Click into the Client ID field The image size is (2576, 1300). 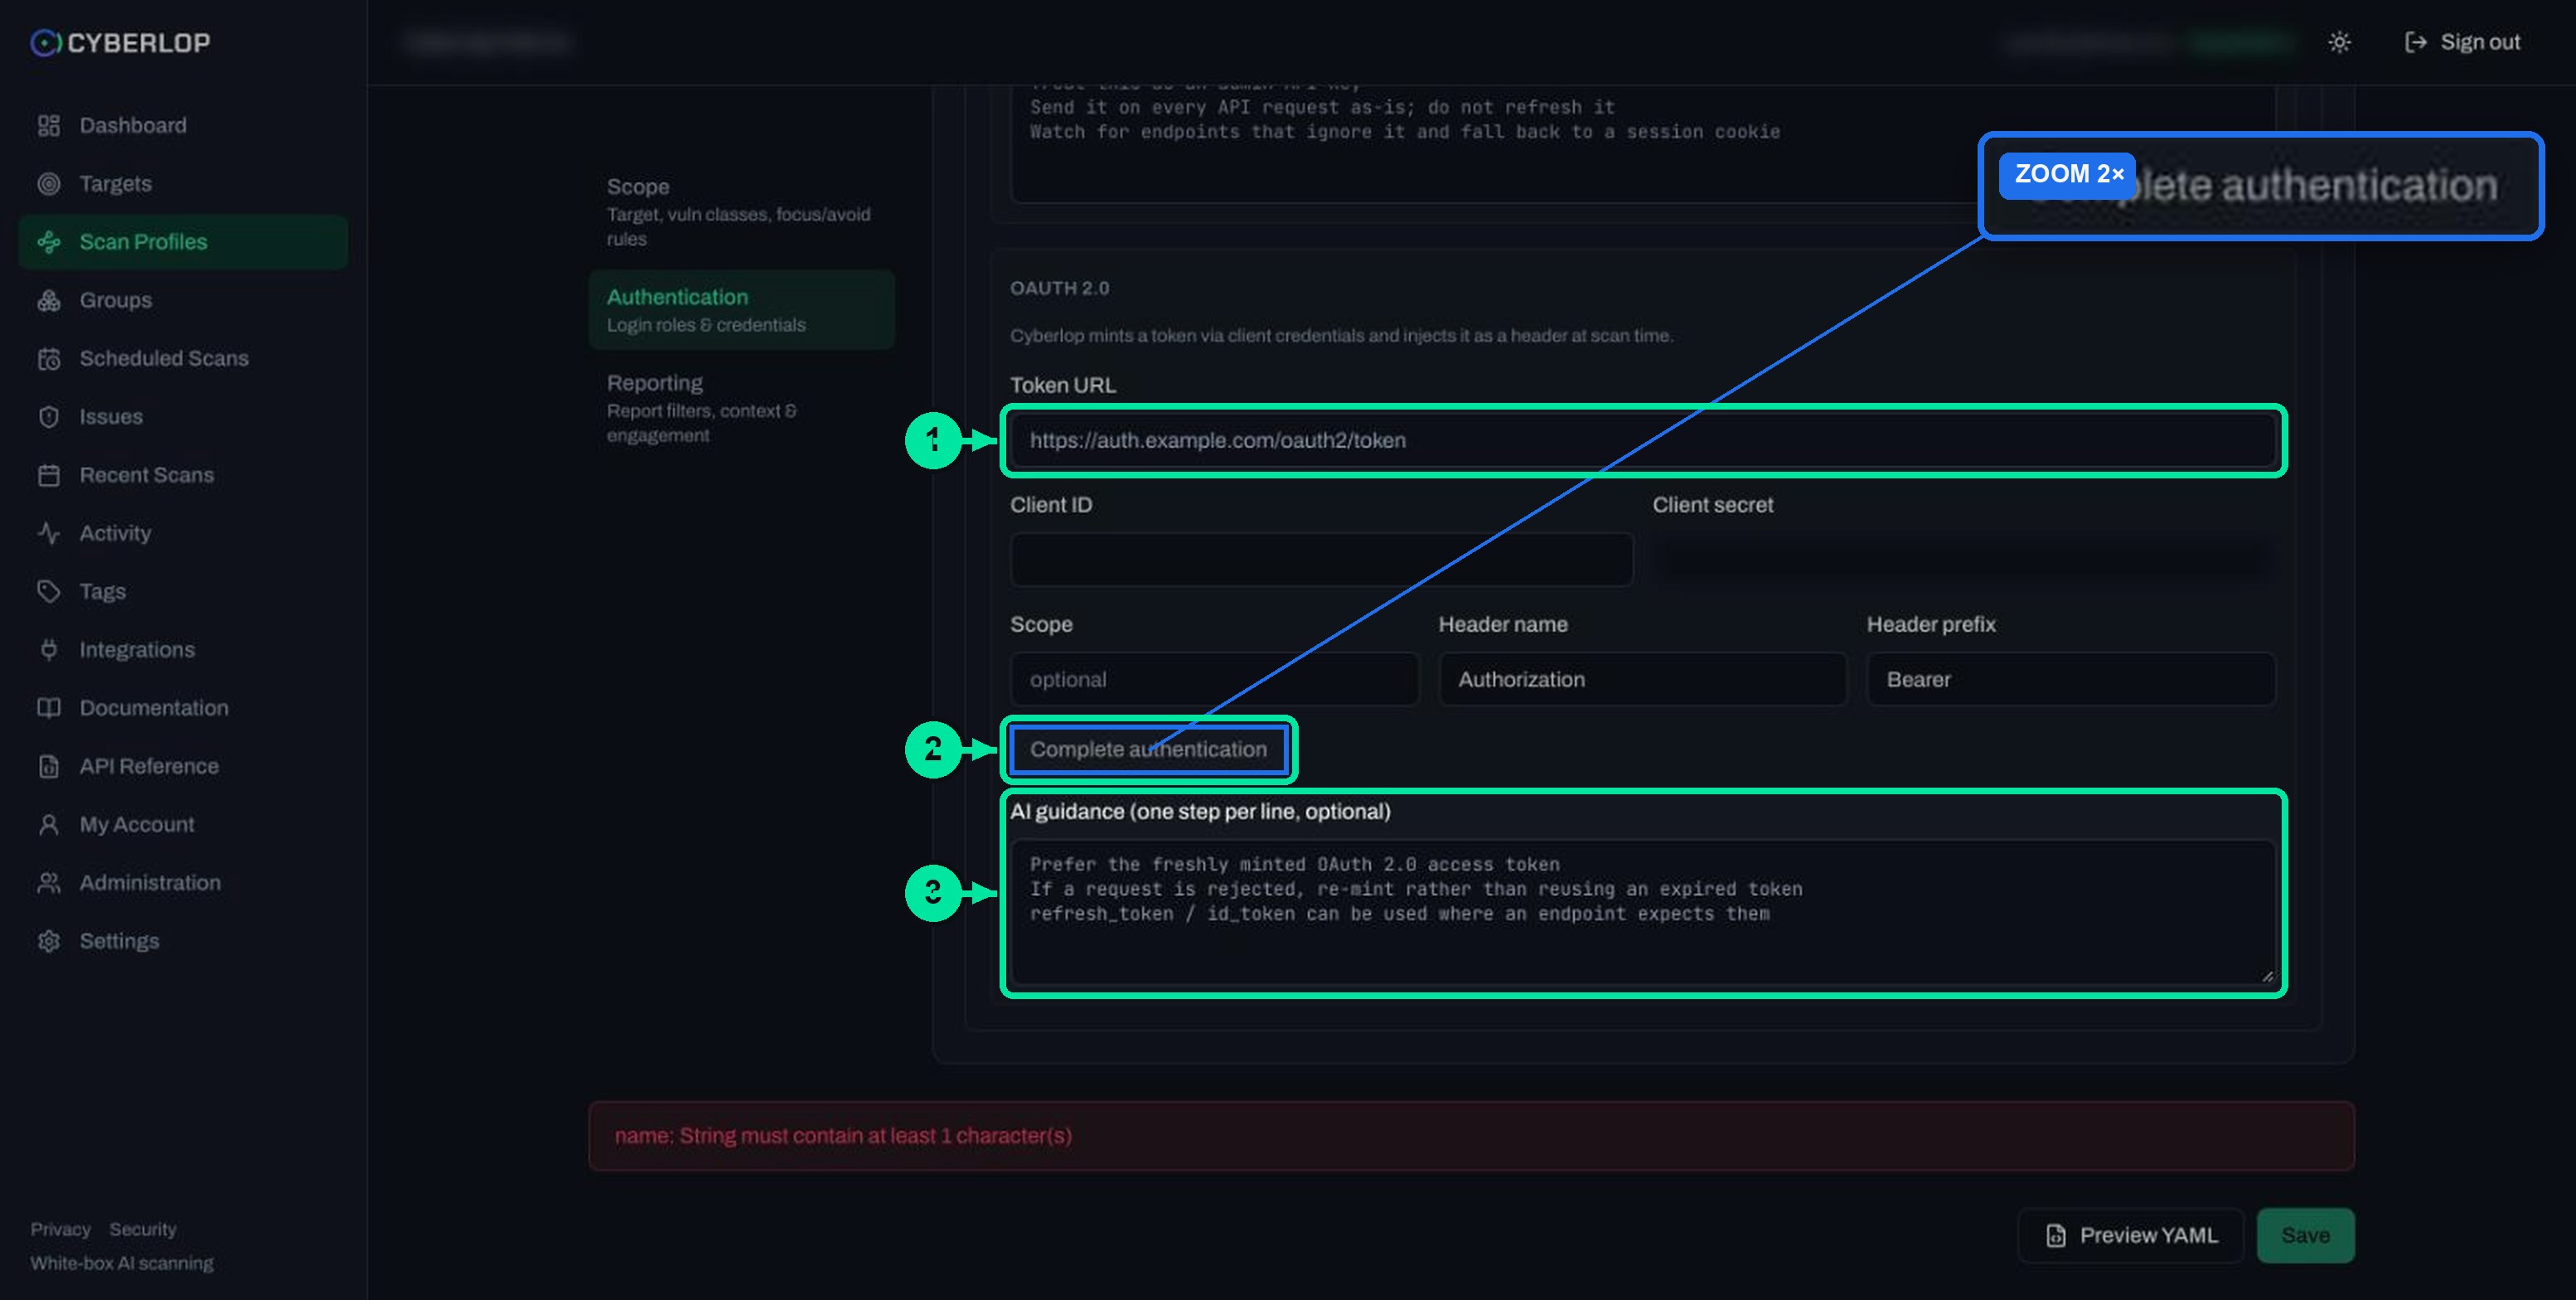(1322, 560)
